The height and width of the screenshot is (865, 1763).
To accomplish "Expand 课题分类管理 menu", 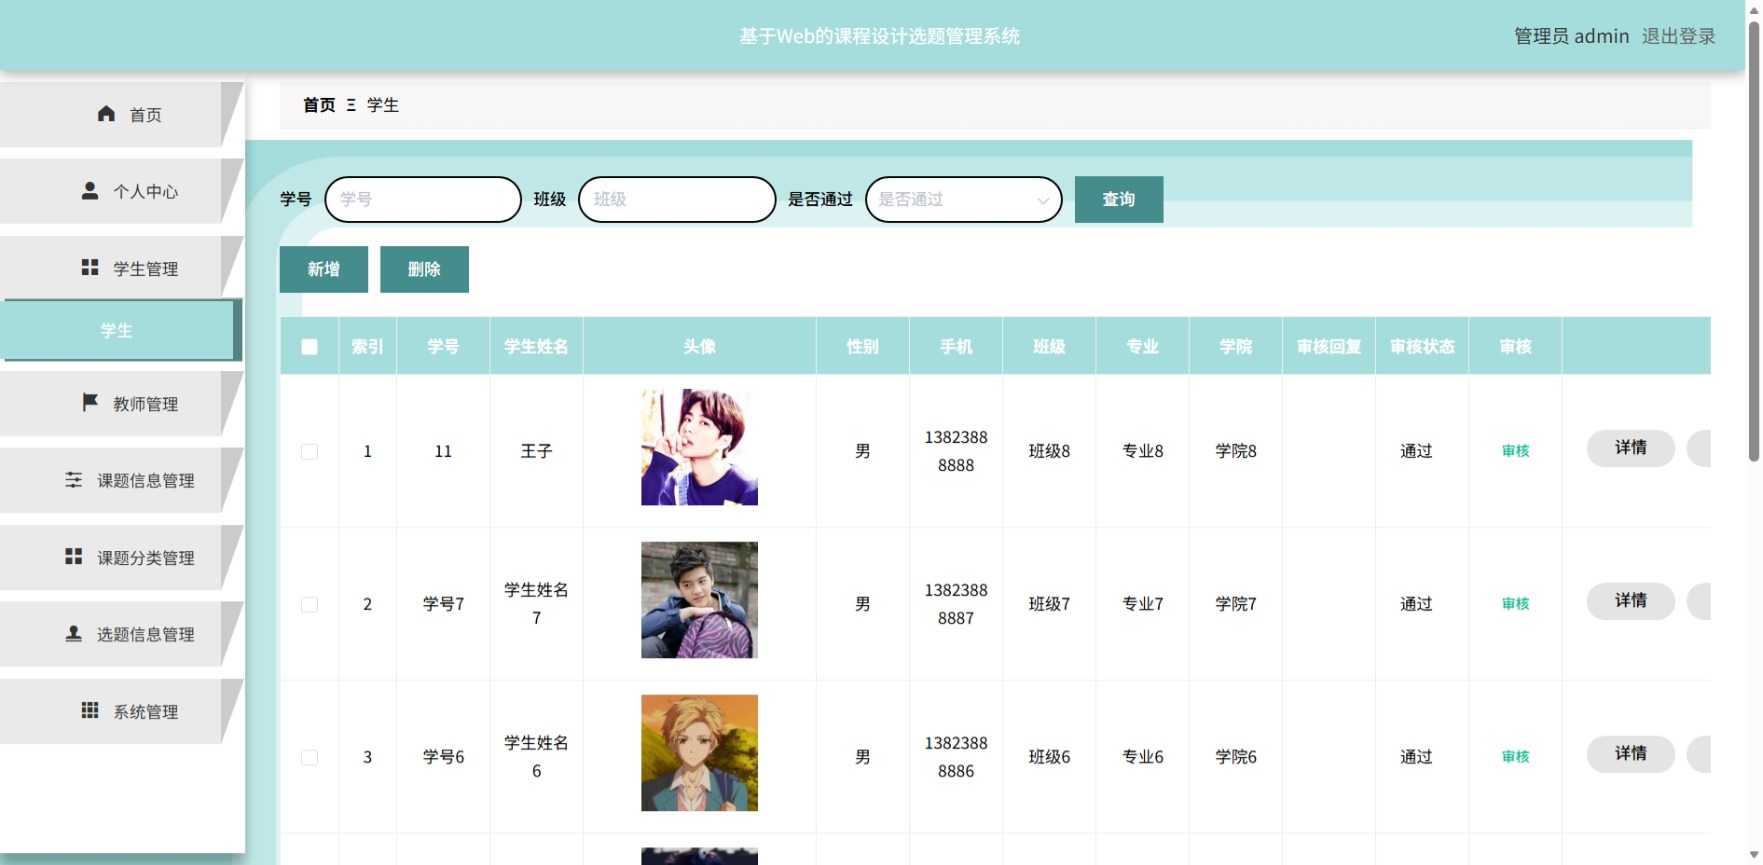I will tap(120, 557).
